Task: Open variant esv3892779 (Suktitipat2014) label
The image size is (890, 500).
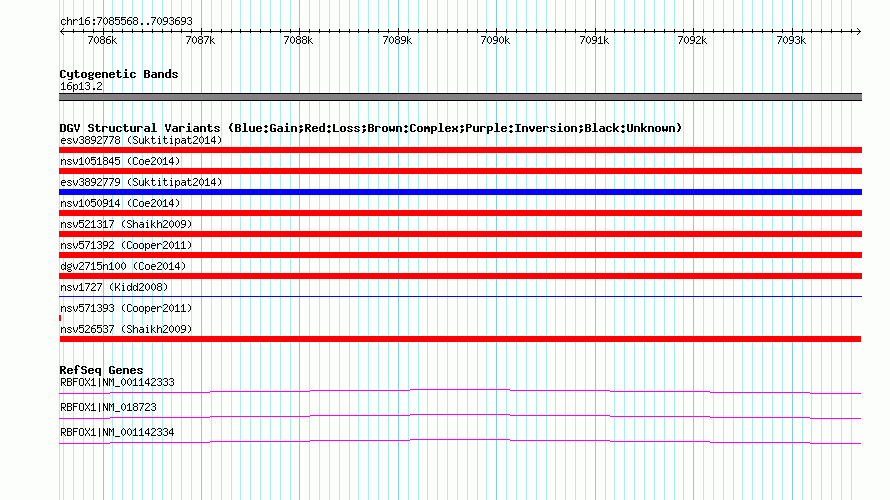Action: [141, 182]
